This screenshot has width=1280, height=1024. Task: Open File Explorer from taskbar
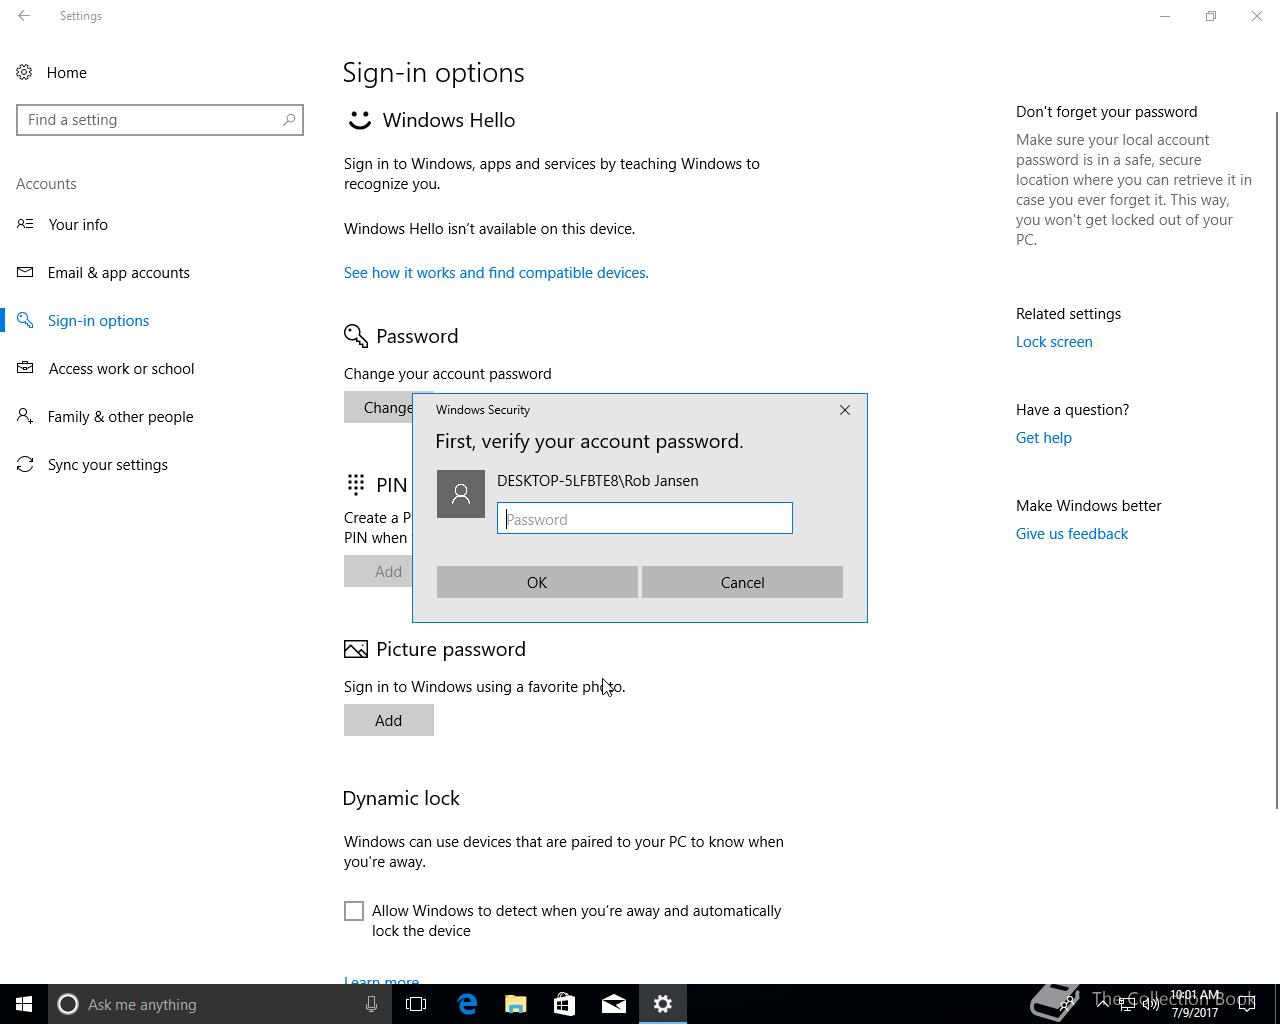[516, 1004]
